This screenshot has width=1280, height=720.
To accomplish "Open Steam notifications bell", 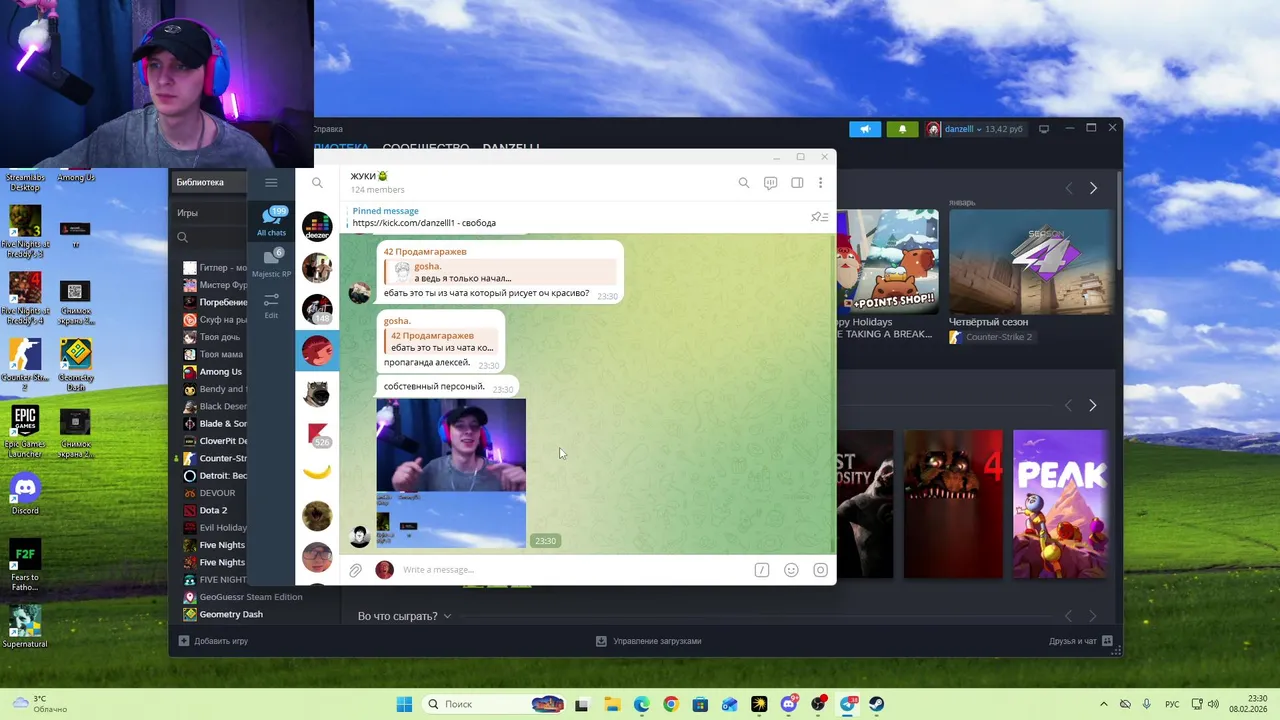I will pyautogui.click(x=902, y=129).
